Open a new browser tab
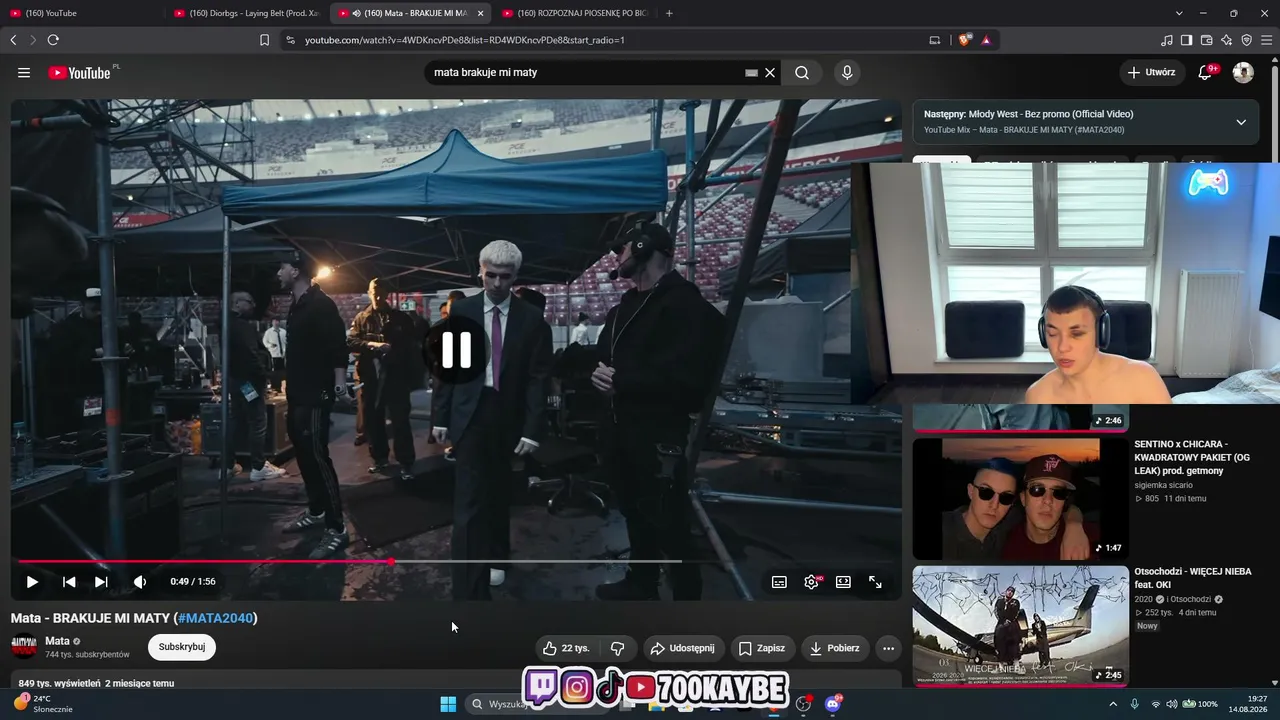The height and width of the screenshot is (720, 1280). [669, 13]
